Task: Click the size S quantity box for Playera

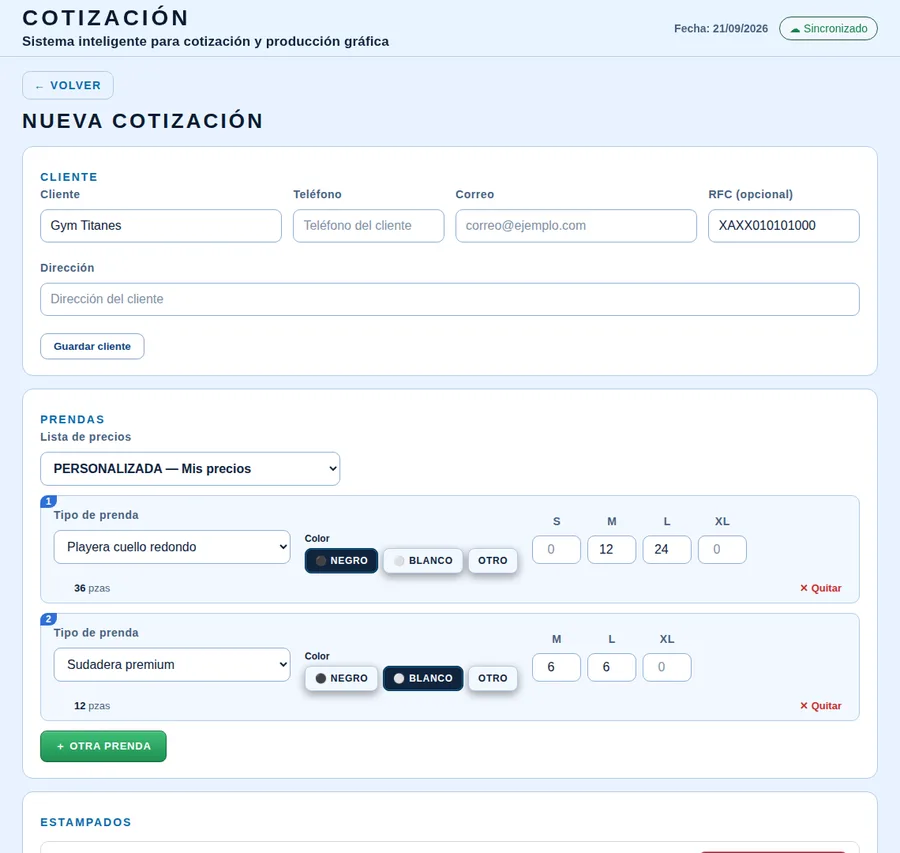Action: pos(556,550)
